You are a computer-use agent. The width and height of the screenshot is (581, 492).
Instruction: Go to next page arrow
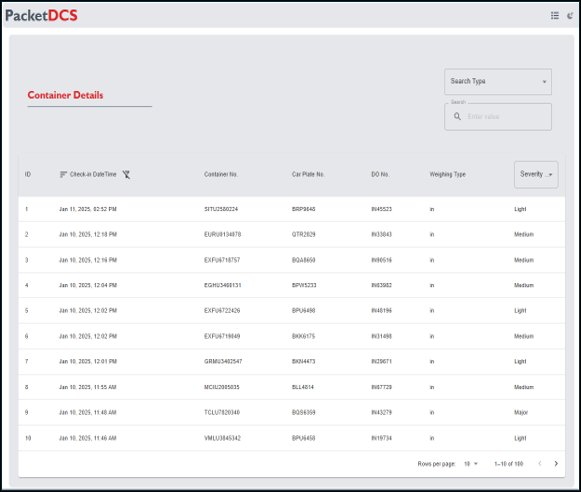pos(556,463)
